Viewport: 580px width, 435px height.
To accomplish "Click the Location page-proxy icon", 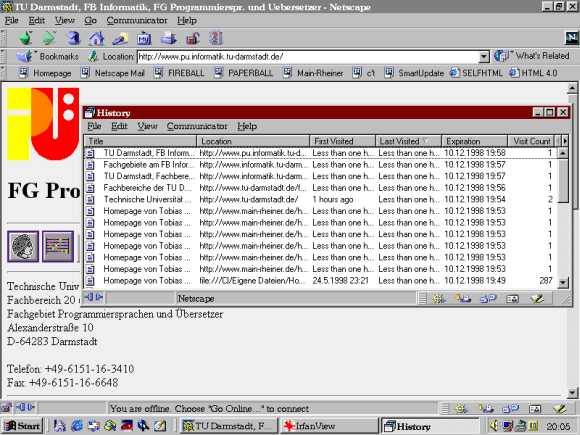I will (93, 56).
